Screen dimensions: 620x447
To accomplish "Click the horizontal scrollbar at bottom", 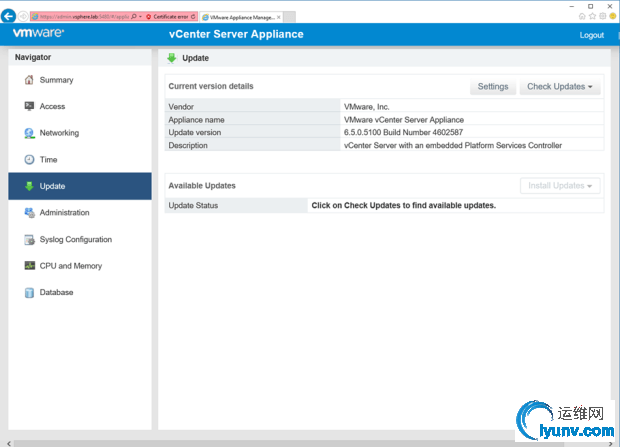I will (289, 444).
